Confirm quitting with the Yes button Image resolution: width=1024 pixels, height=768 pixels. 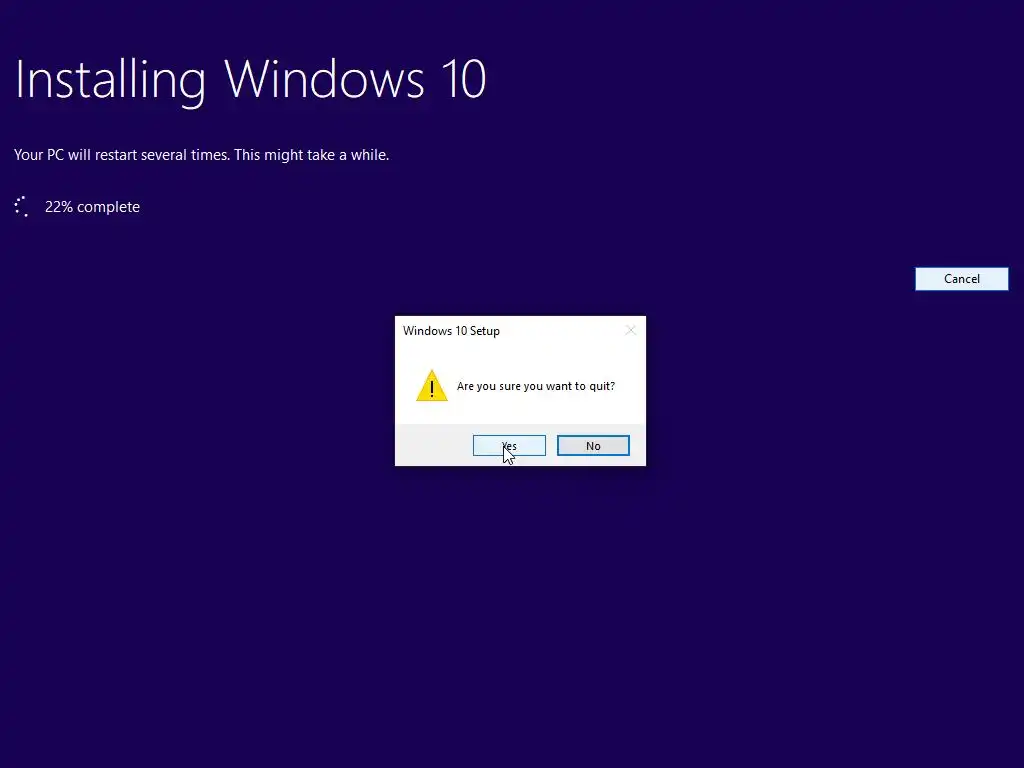509,445
